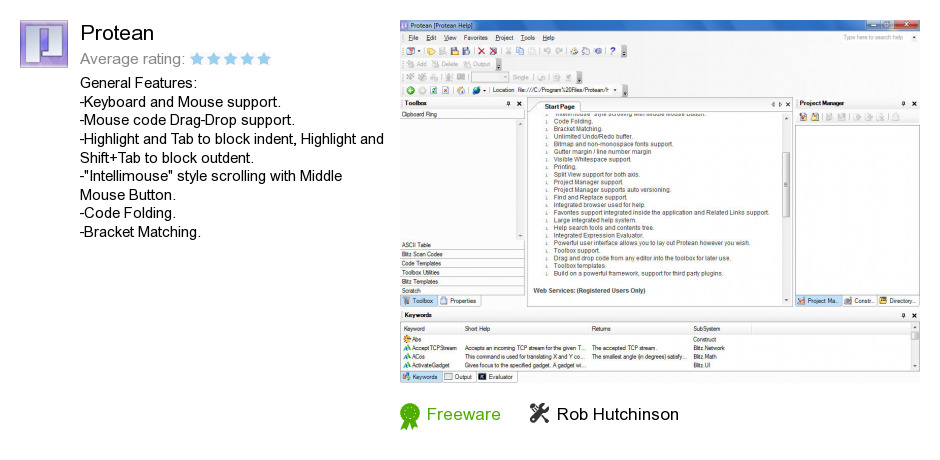Expand the Toolbox Utilities group
Screen dimensions: 940x460
(x=462, y=272)
